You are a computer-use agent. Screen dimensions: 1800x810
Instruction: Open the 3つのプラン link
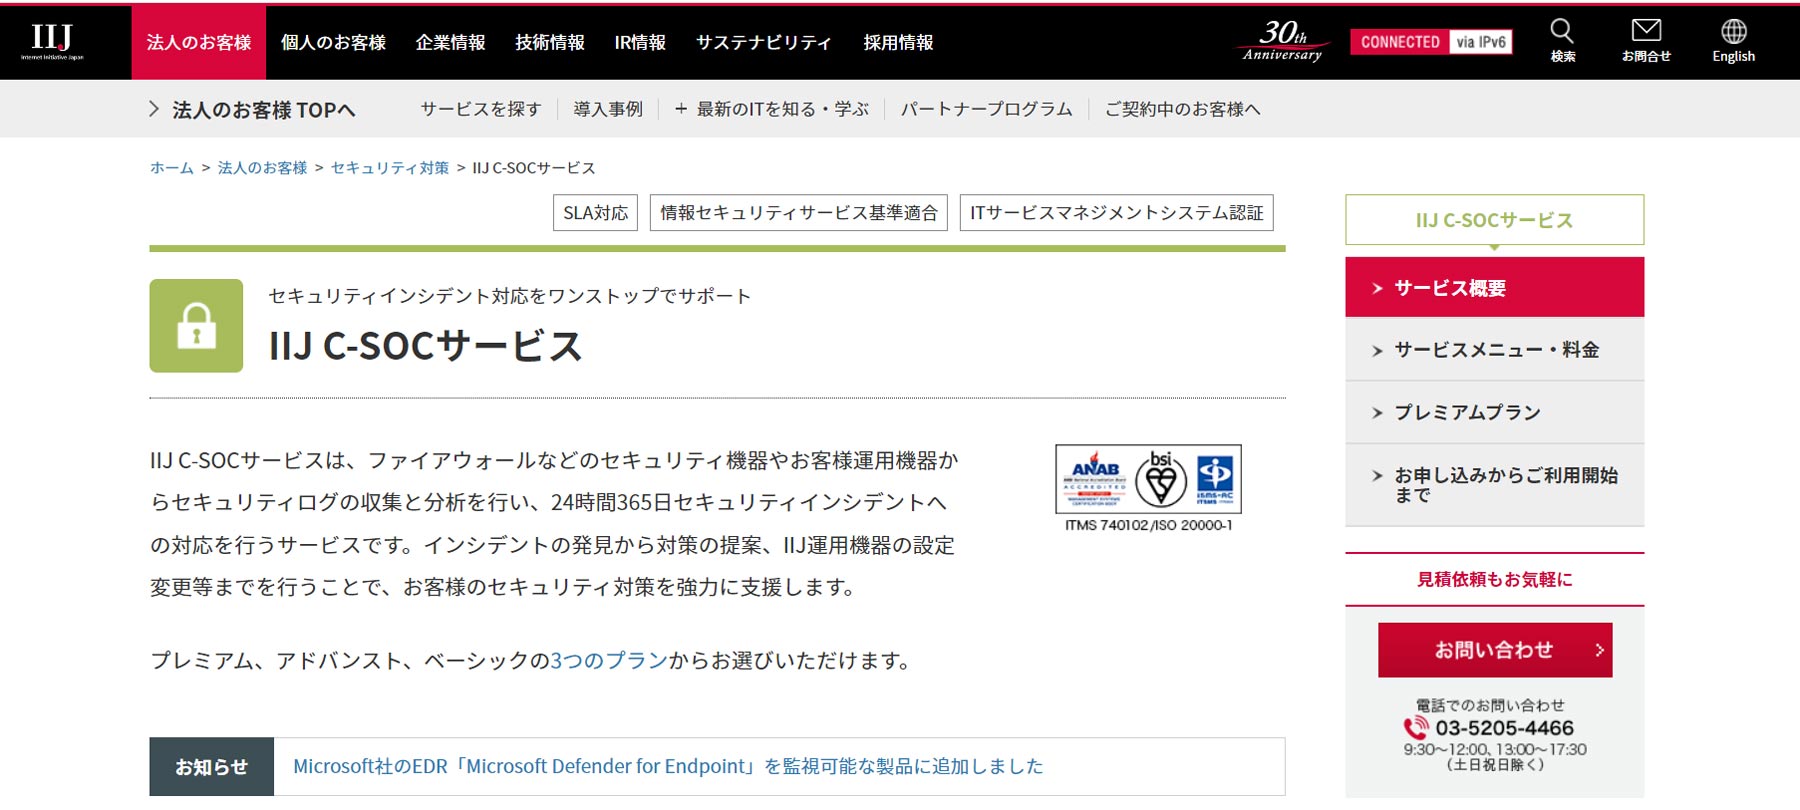(609, 660)
